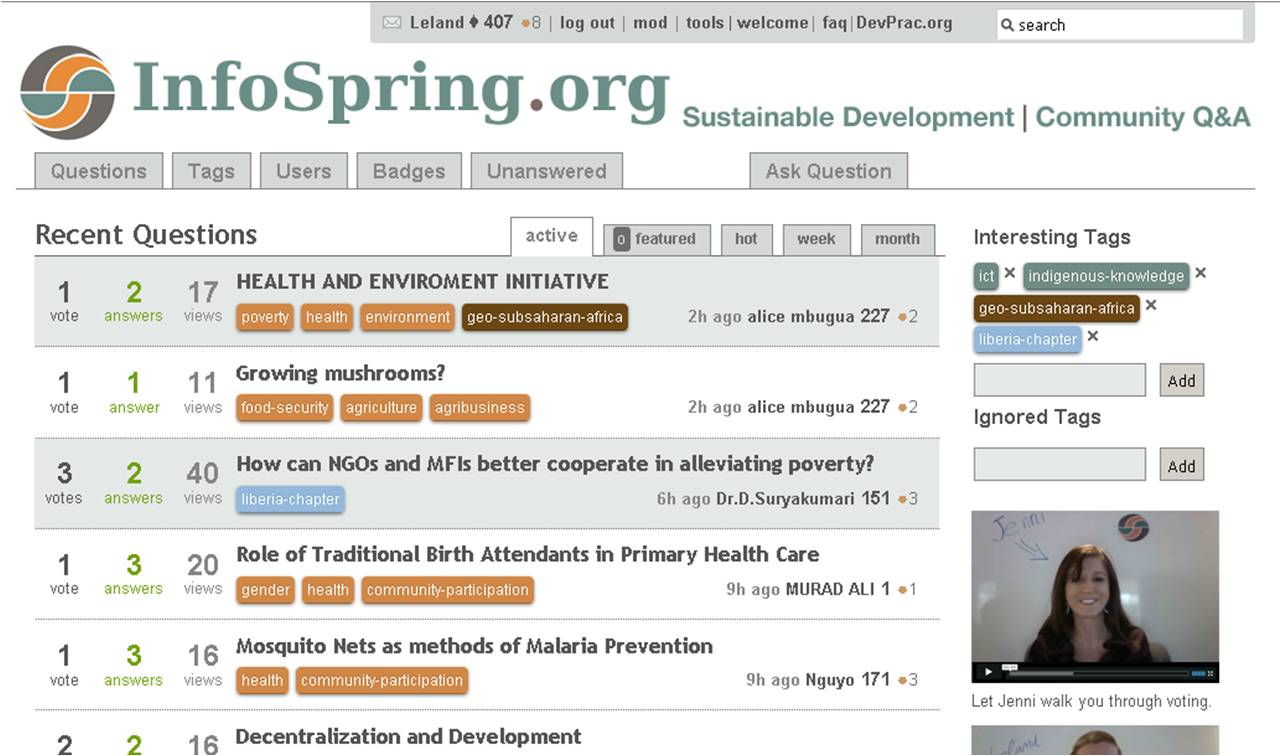Viewport: 1281px width, 756px height.
Task: Select the hot sort tab
Action: 746,239
